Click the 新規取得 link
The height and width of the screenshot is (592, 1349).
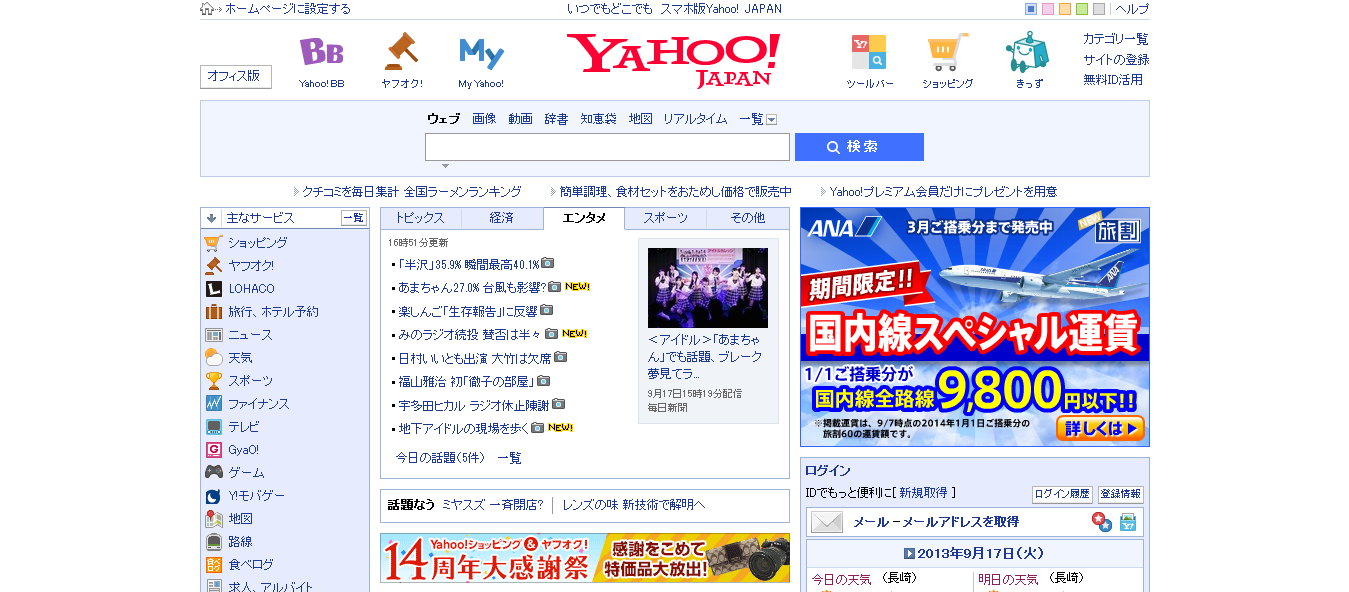(924, 493)
